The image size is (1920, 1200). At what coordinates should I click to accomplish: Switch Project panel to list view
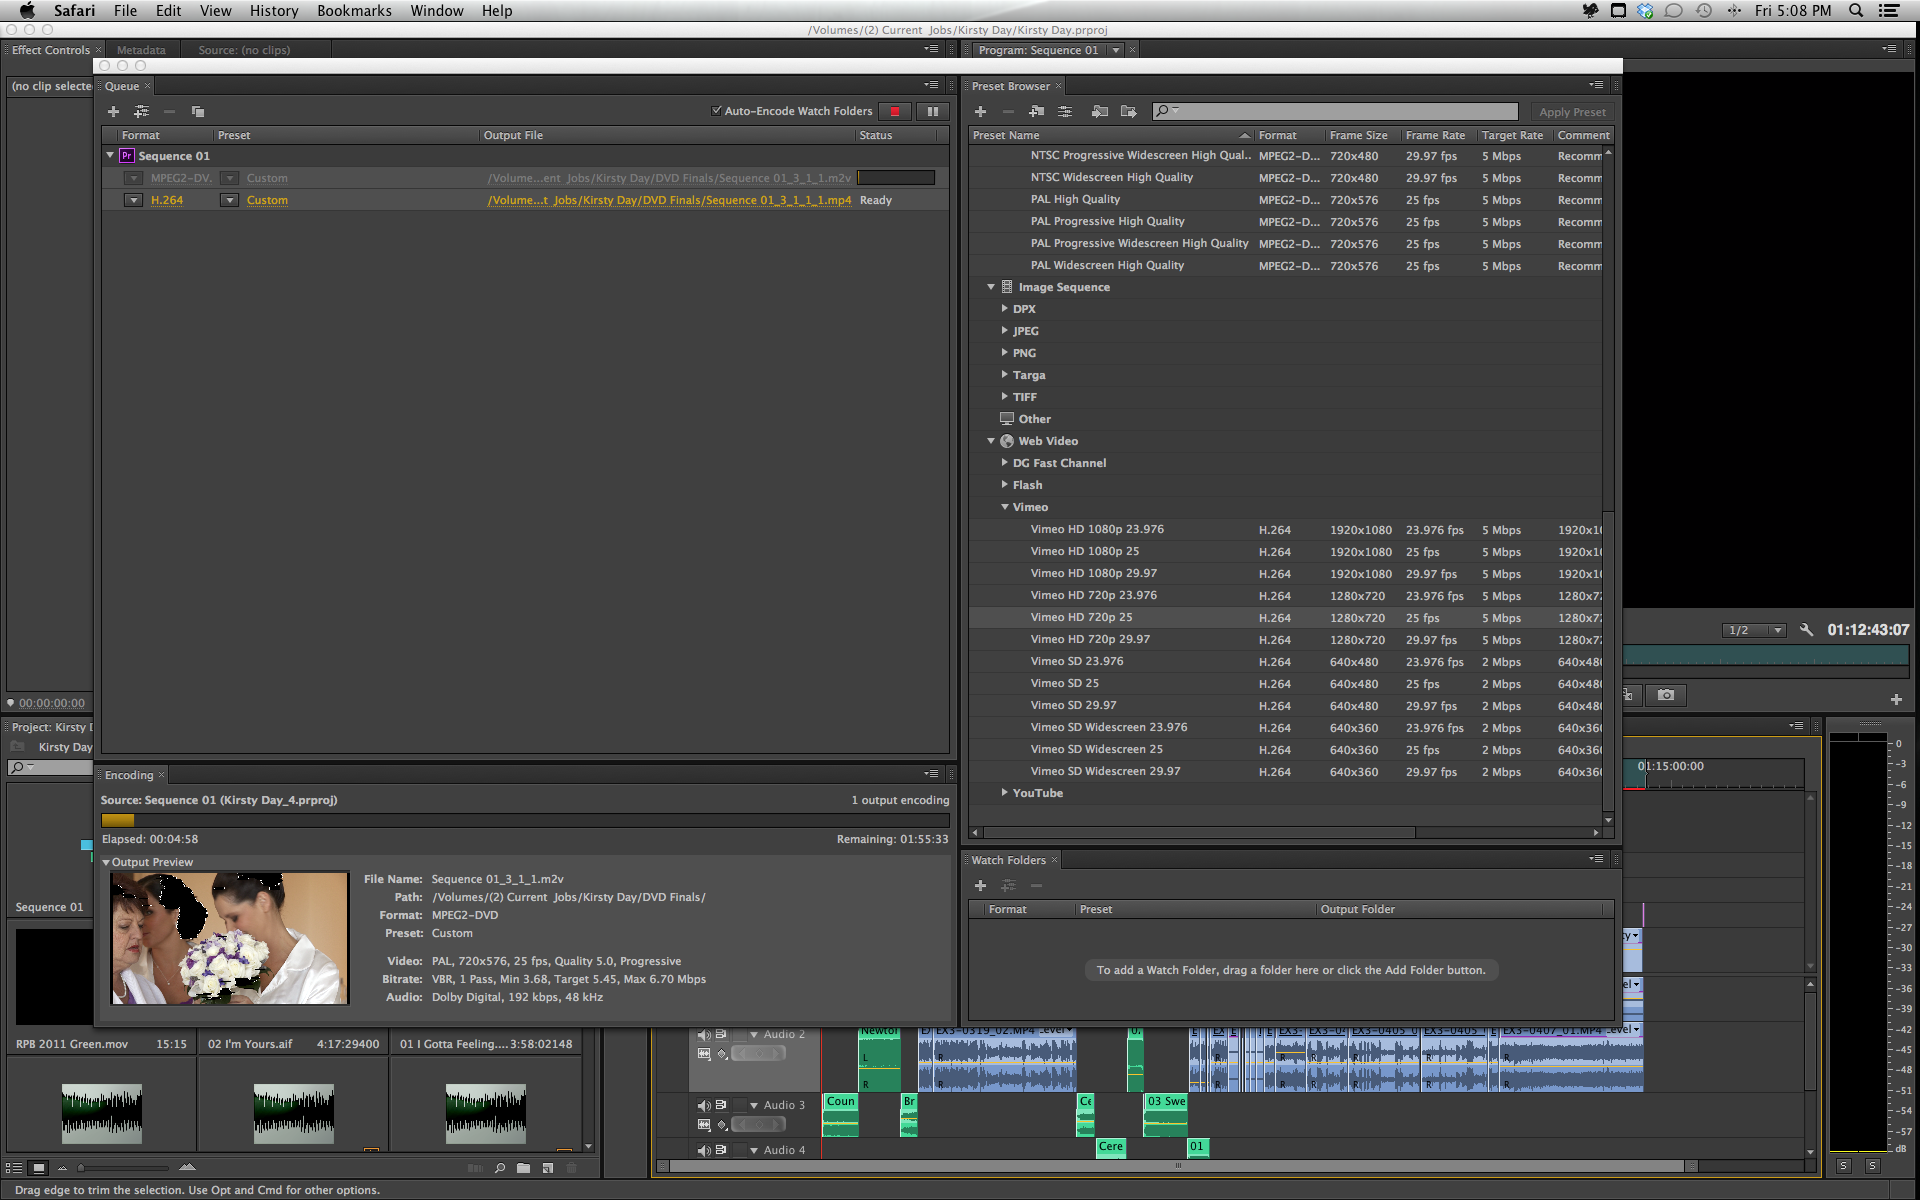pyautogui.click(x=14, y=1167)
